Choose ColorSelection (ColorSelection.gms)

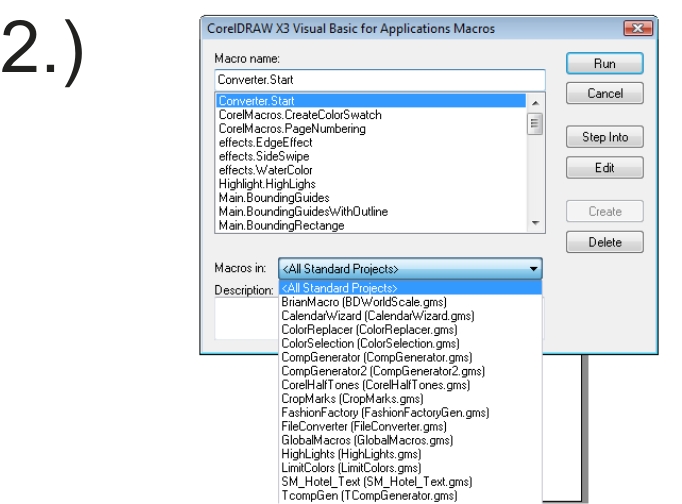410,344
